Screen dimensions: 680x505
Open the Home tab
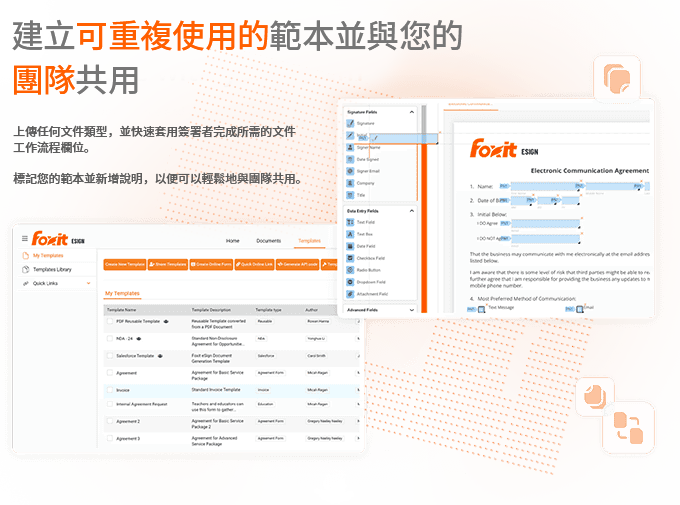click(x=232, y=241)
